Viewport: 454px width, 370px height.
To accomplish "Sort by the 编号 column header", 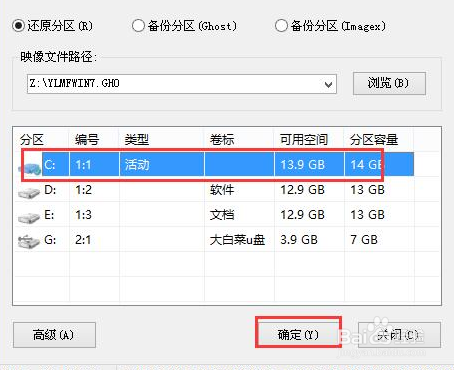I will pyautogui.click(x=87, y=139).
